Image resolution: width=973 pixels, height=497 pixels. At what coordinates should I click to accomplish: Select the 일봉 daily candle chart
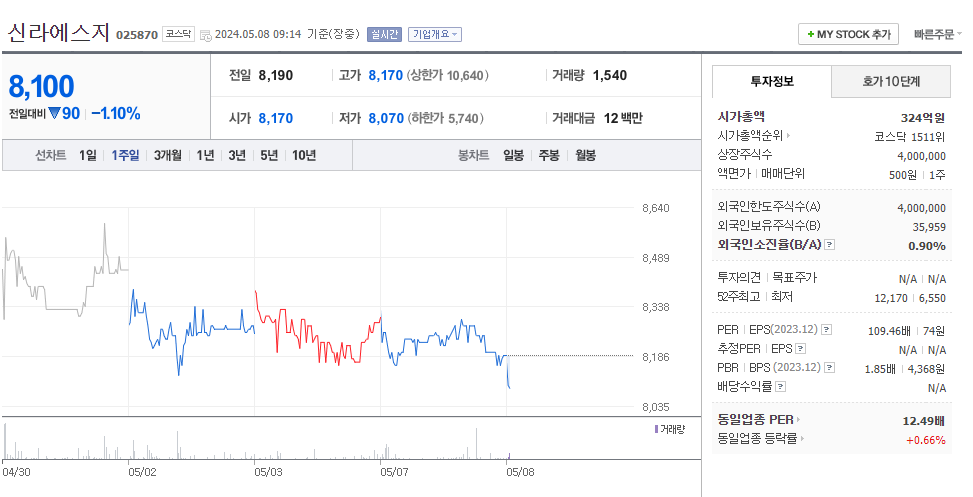coord(514,155)
